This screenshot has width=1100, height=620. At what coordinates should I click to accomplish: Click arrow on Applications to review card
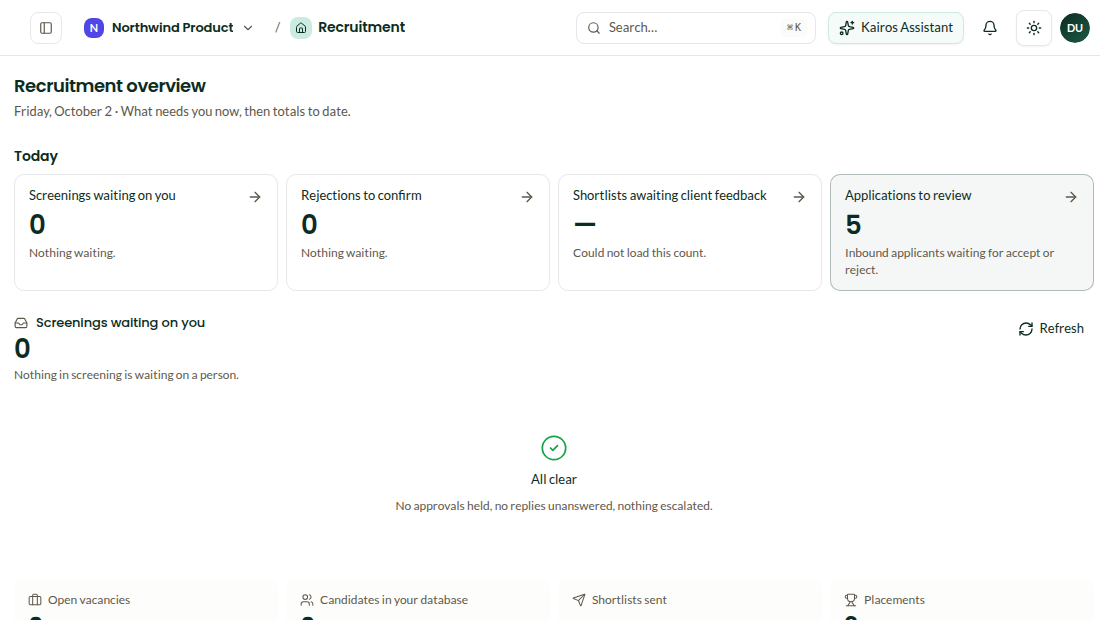pyautogui.click(x=1071, y=197)
